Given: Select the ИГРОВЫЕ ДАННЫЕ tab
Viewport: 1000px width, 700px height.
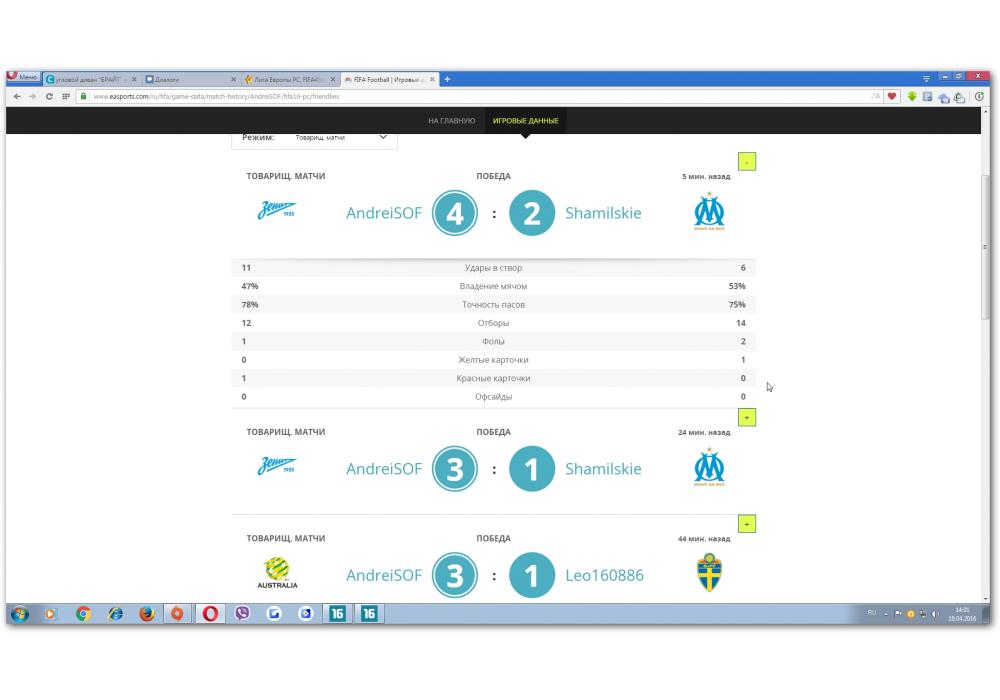Looking at the screenshot, I should 525,121.
